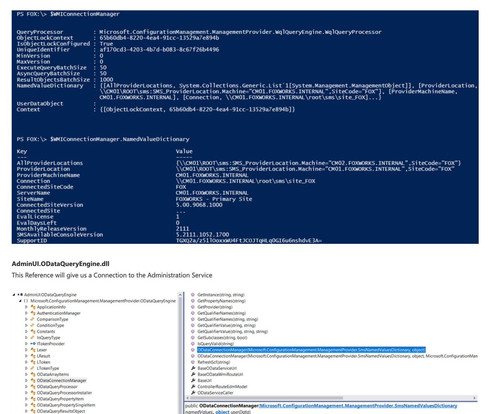Select the highlighted two-argument ODataConnectionManager constructor
Screen dimensions: 500x414
311,350
